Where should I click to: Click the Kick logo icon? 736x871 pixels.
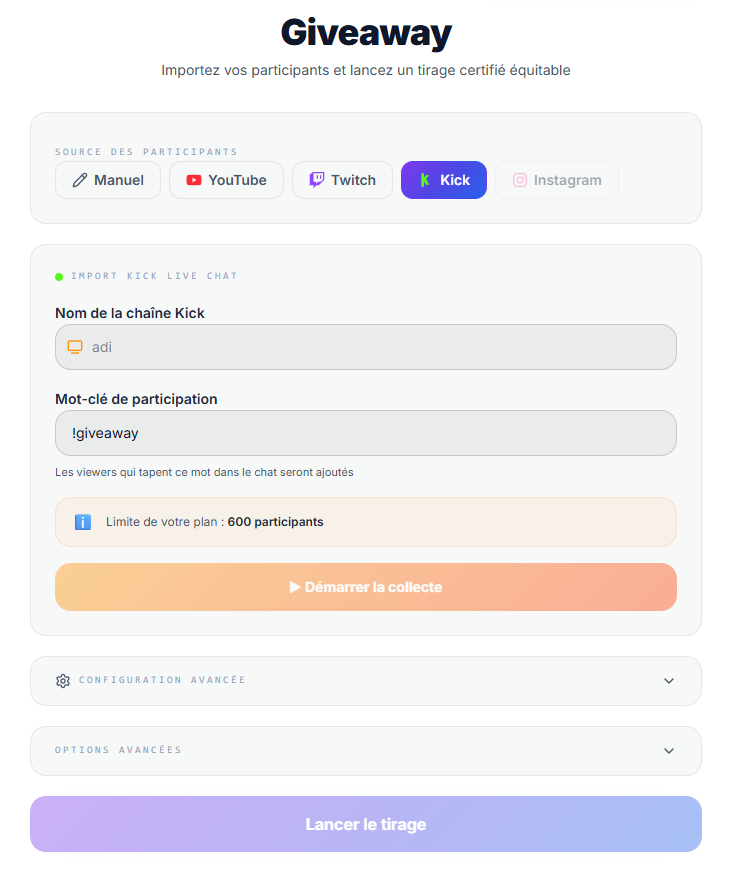tap(425, 180)
